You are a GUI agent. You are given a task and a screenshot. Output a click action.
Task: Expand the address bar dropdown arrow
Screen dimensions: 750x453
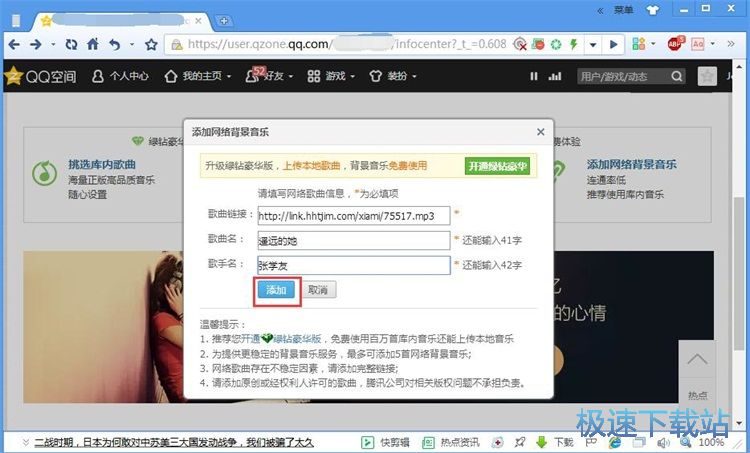(x=593, y=45)
